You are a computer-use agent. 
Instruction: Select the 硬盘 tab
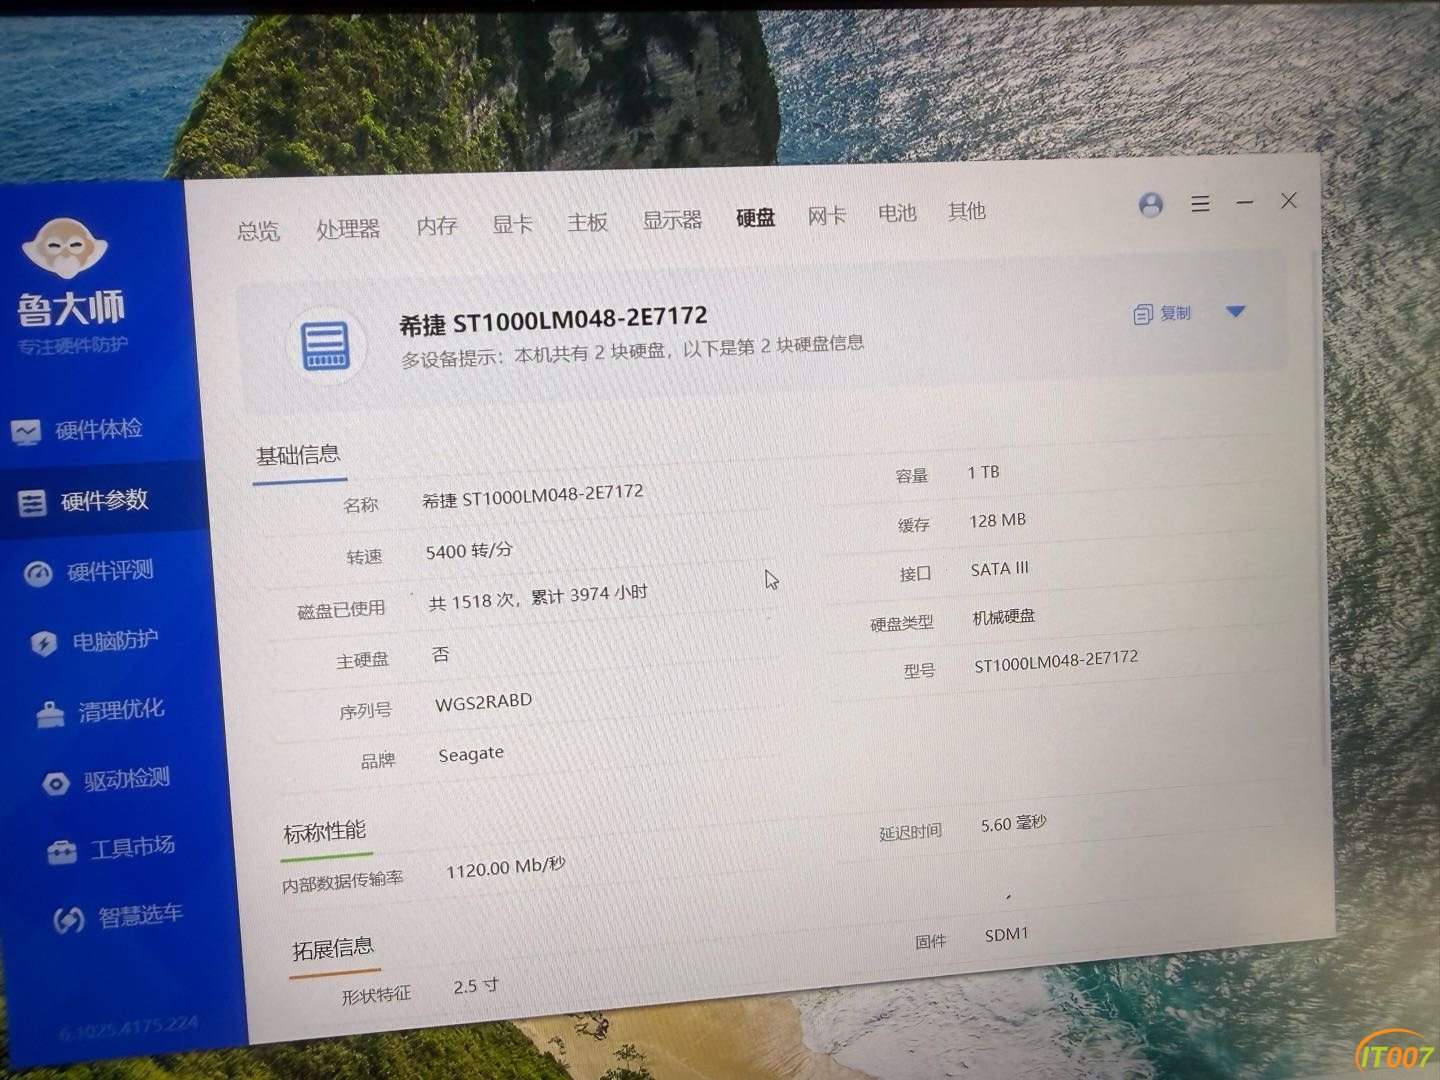pos(756,217)
